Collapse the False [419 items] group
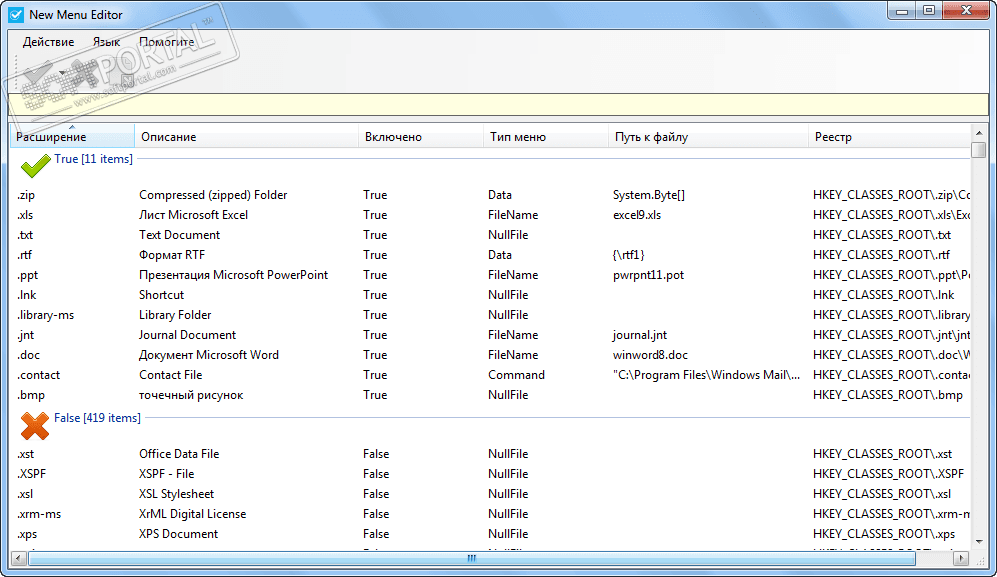 97,418
